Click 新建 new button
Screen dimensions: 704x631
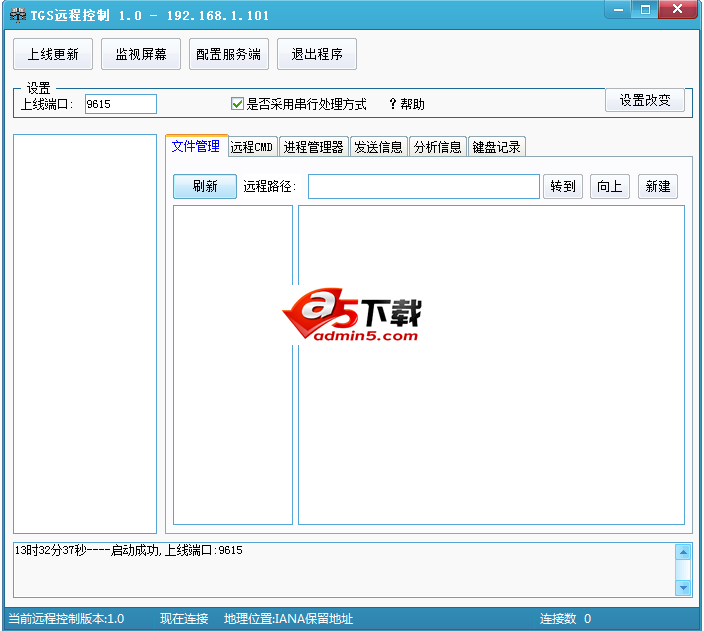(x=658, y=186)
